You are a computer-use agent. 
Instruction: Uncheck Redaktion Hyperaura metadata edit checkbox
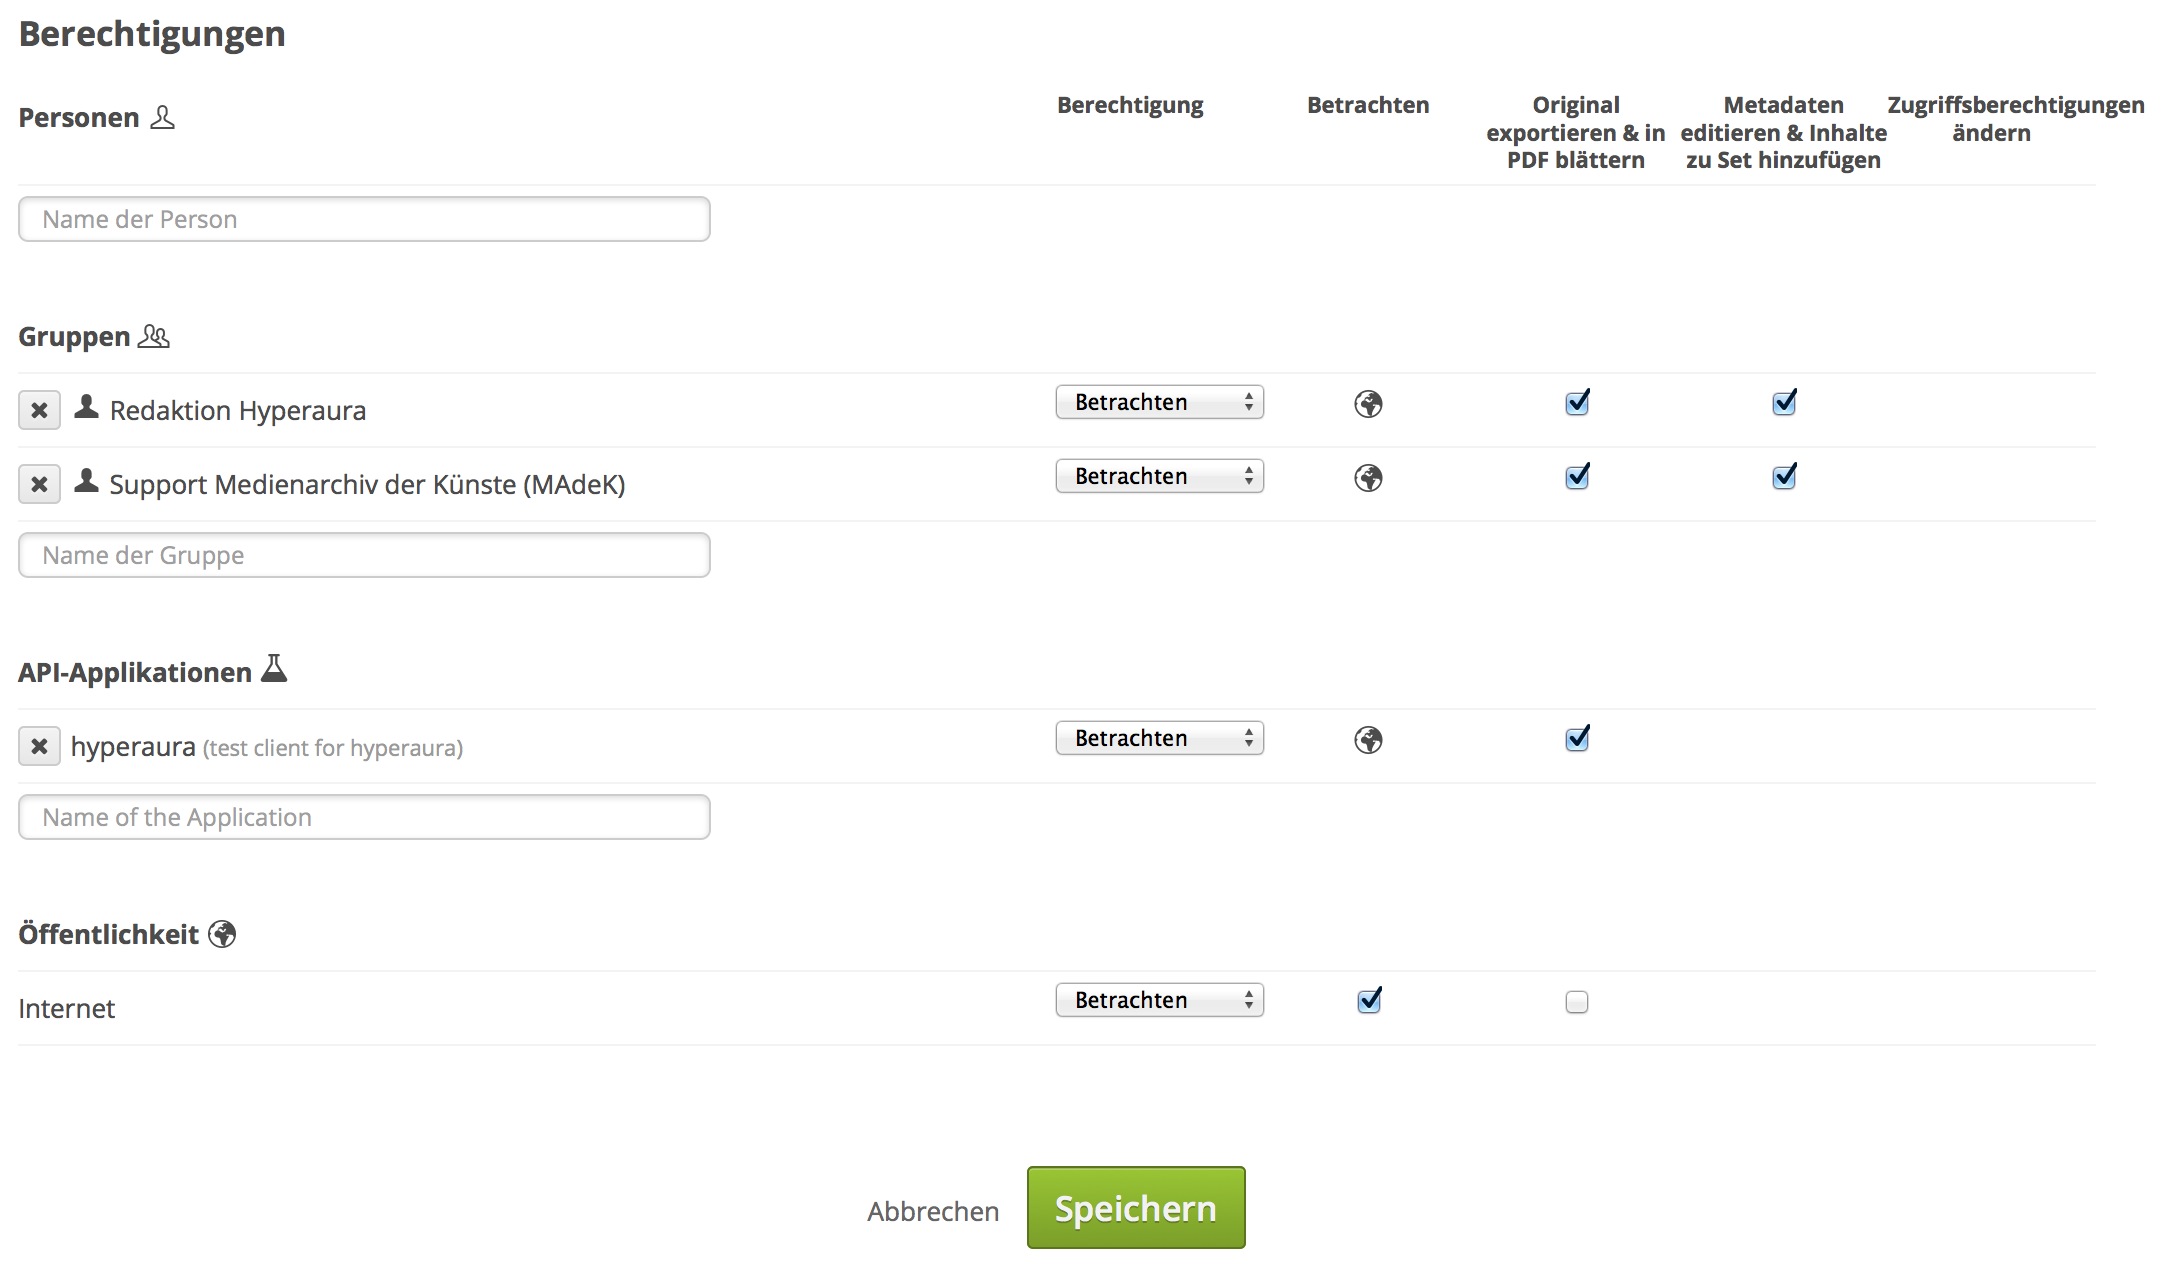1783,403
